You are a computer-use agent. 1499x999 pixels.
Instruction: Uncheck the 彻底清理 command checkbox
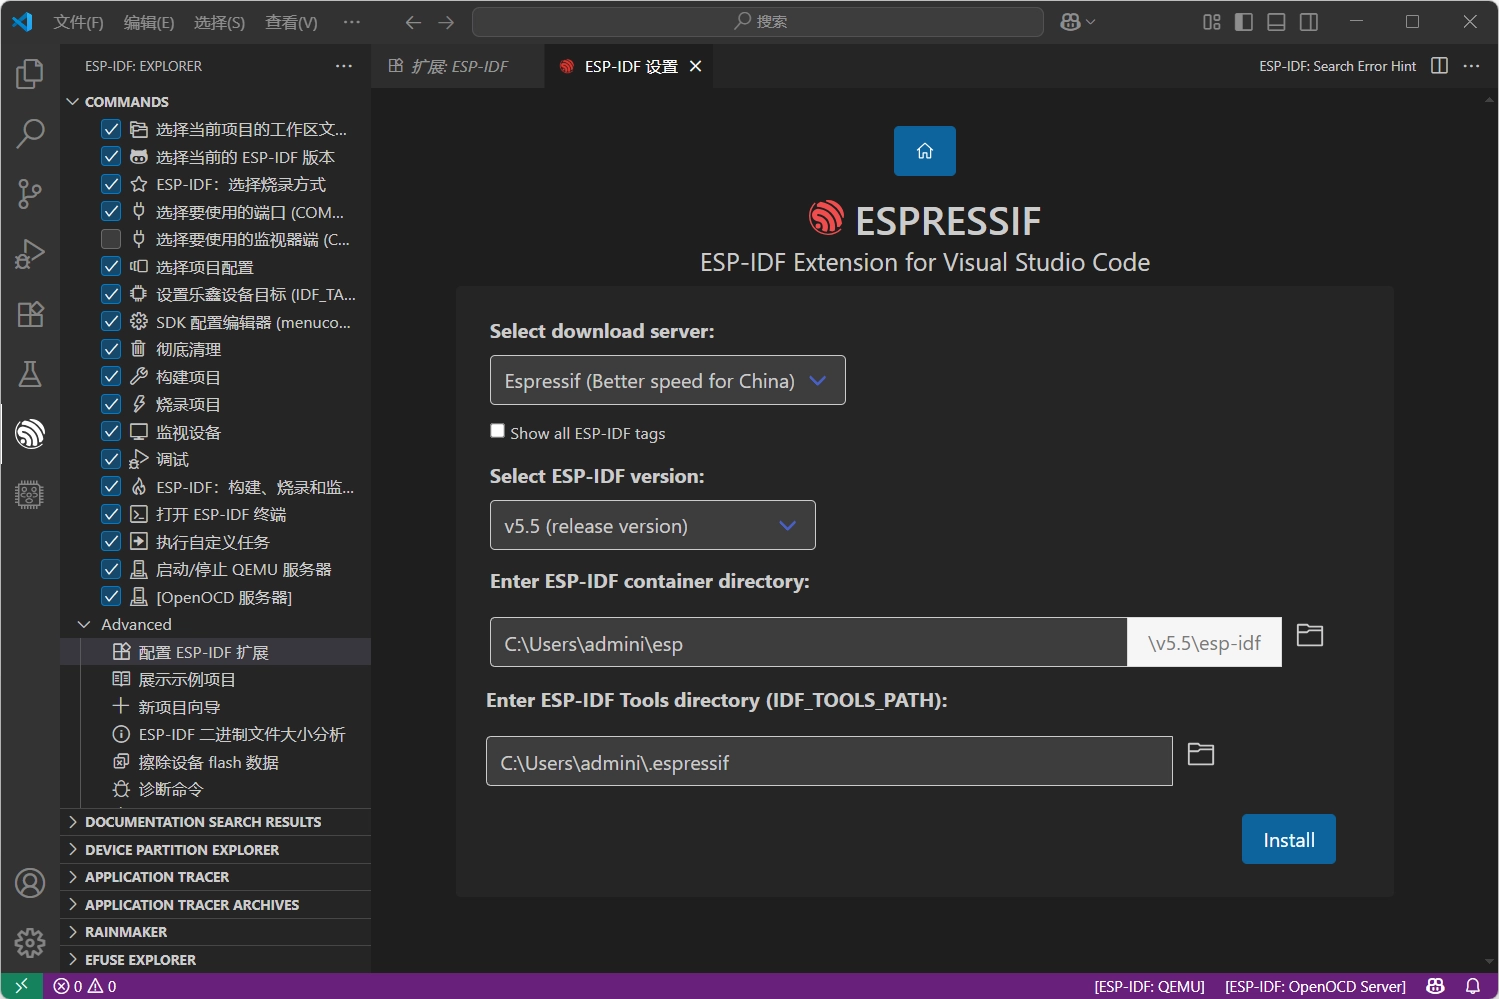click(x=111, y=349)
